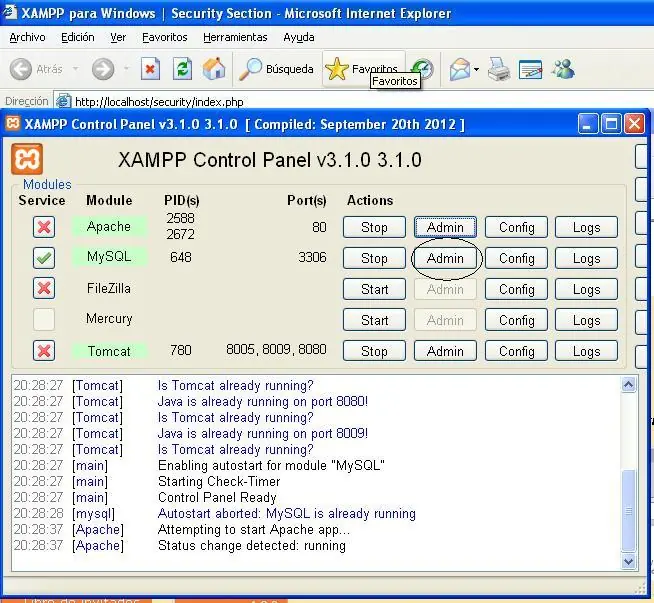The width and height of the screenshot is (654, 603).
Task: Expand the mail icon dropdown arrow
Action: click(x=476, y=69)
